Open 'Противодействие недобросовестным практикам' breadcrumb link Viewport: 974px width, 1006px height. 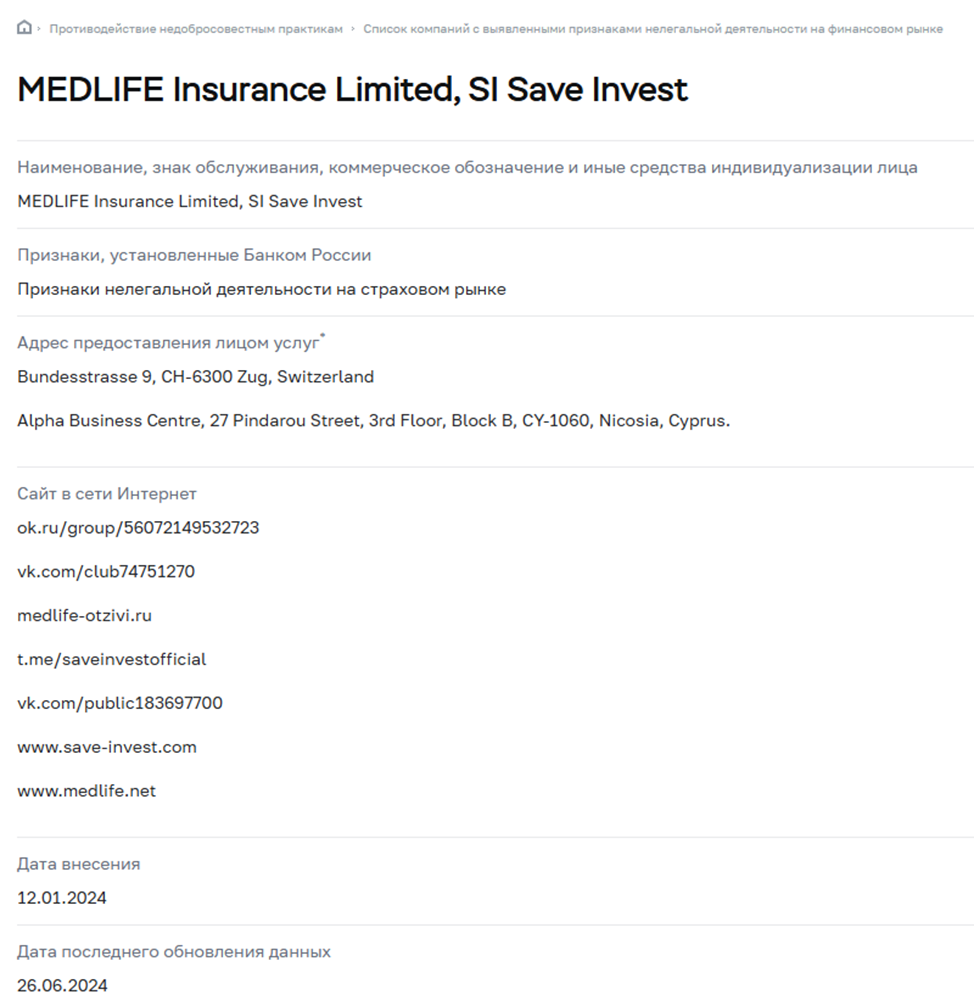[x=196, y=29]
